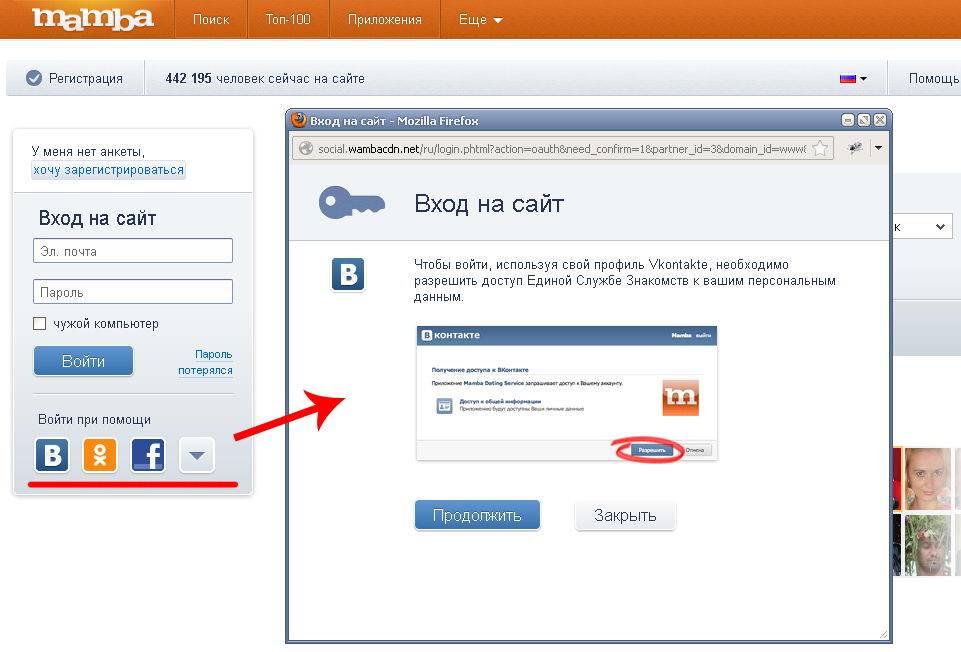This screenshot has width=961, height=652.
Task: Click the Firefox icon in popup title bar
Action: (298, 120)
